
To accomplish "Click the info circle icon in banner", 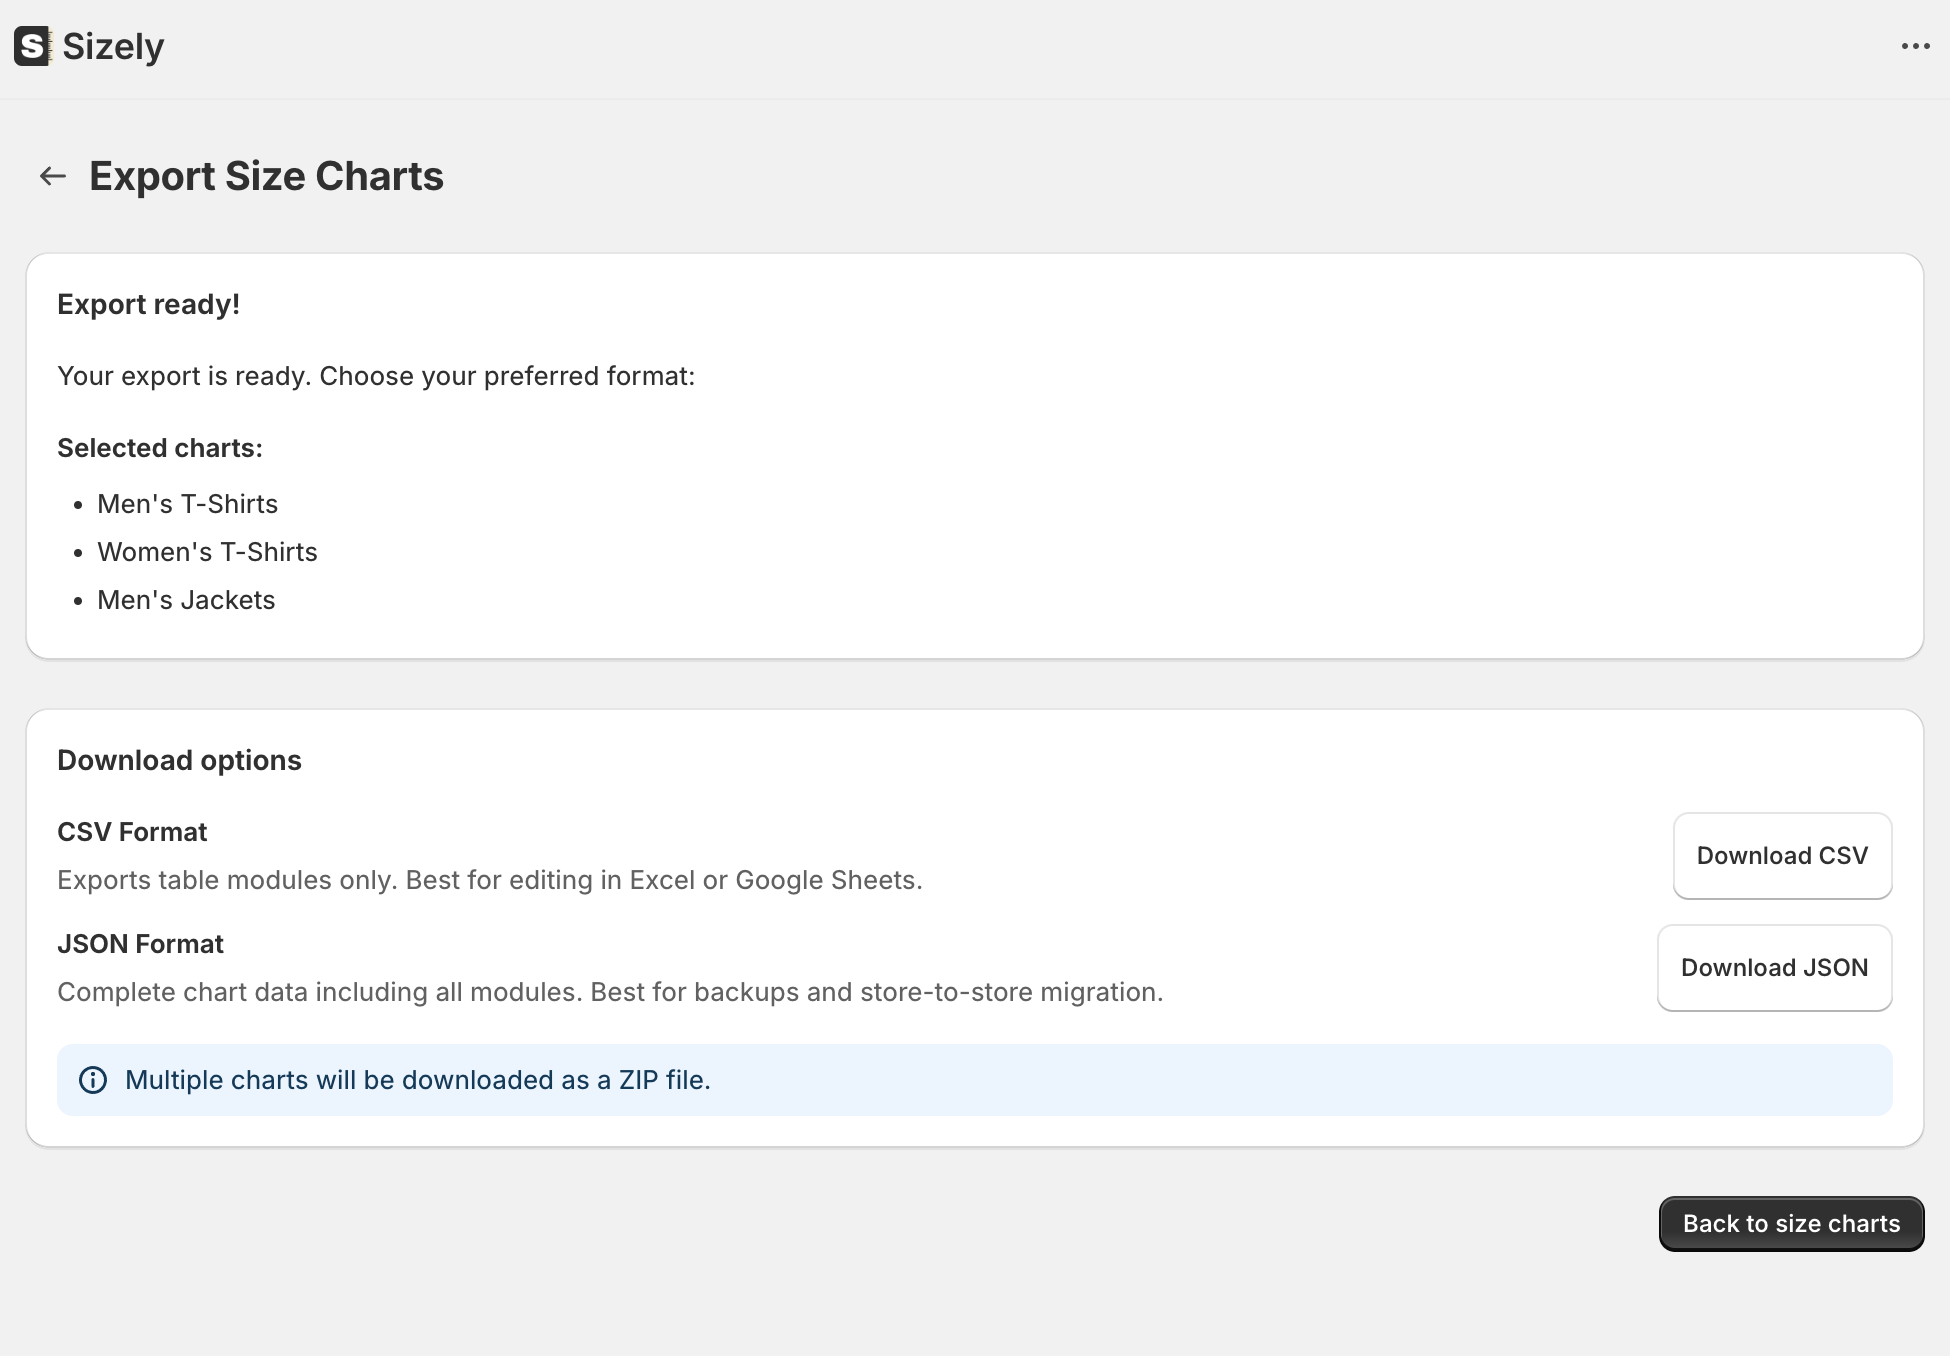I will click(93, 1080).
